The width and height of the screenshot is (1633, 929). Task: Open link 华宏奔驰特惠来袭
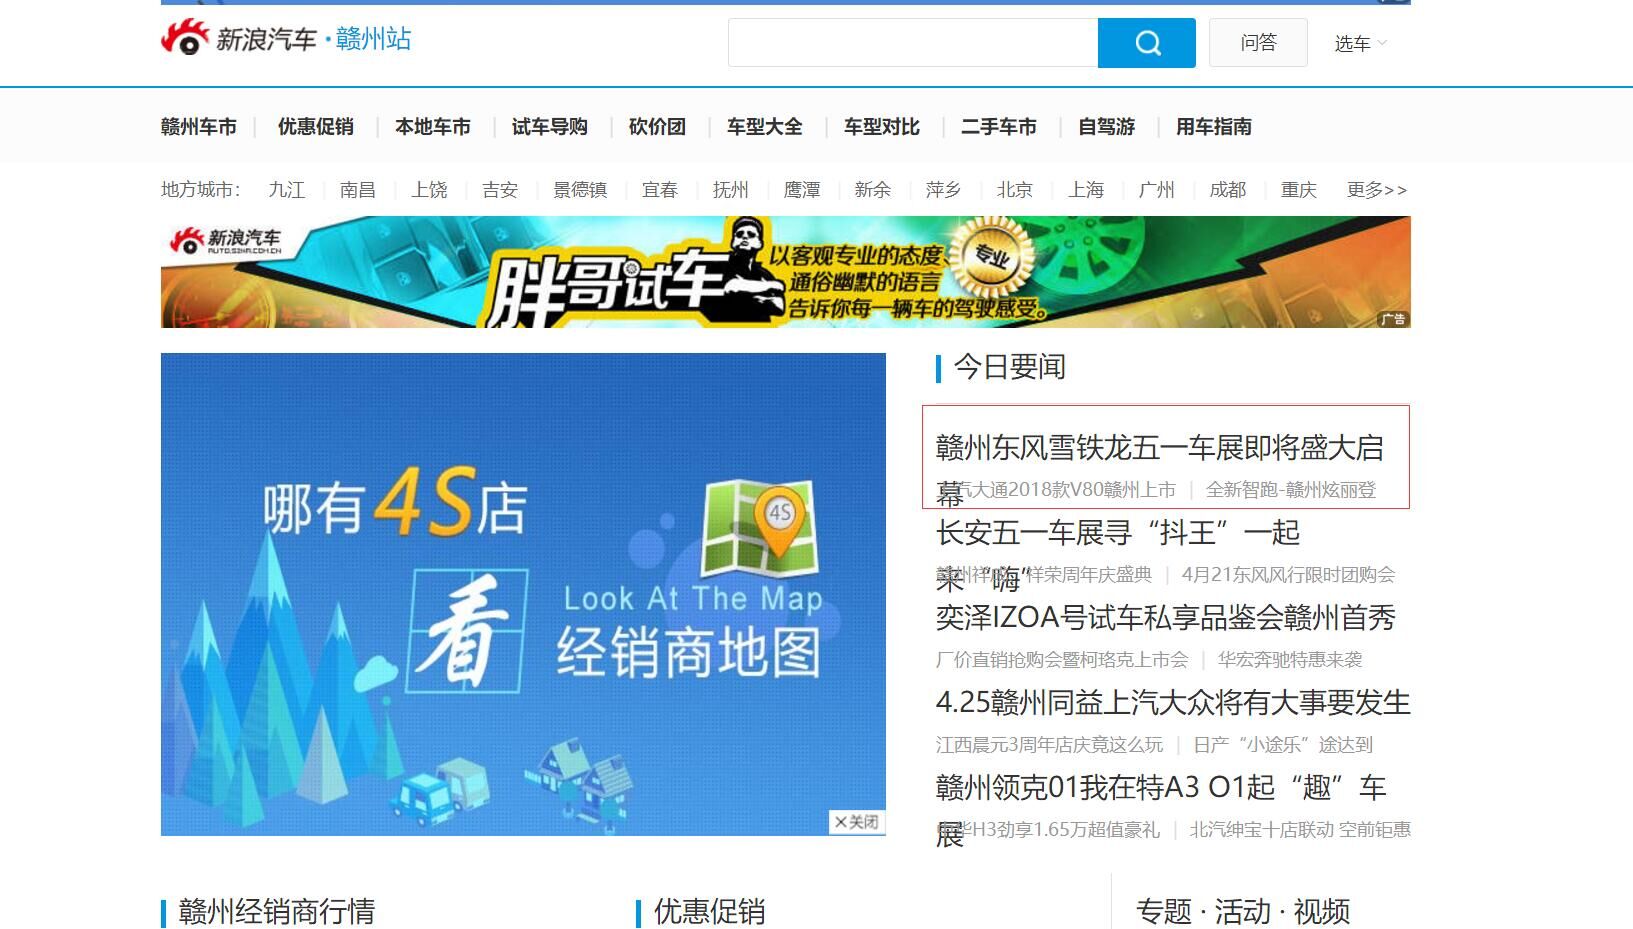[1290, 660]
